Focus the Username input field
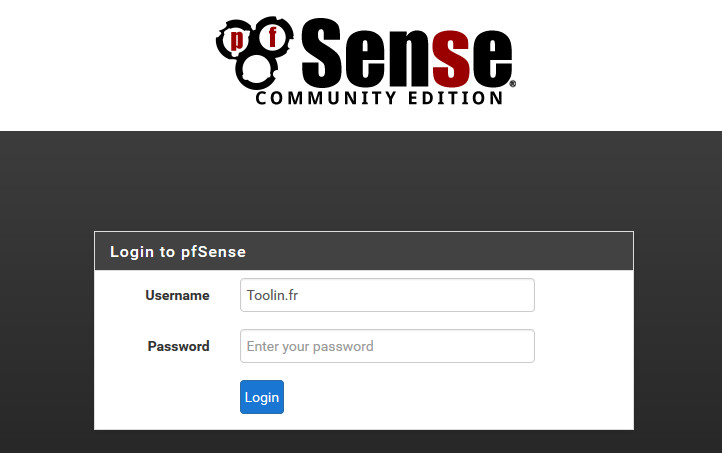The height and width of the screenshot is (453, 722). pos(387,295)
